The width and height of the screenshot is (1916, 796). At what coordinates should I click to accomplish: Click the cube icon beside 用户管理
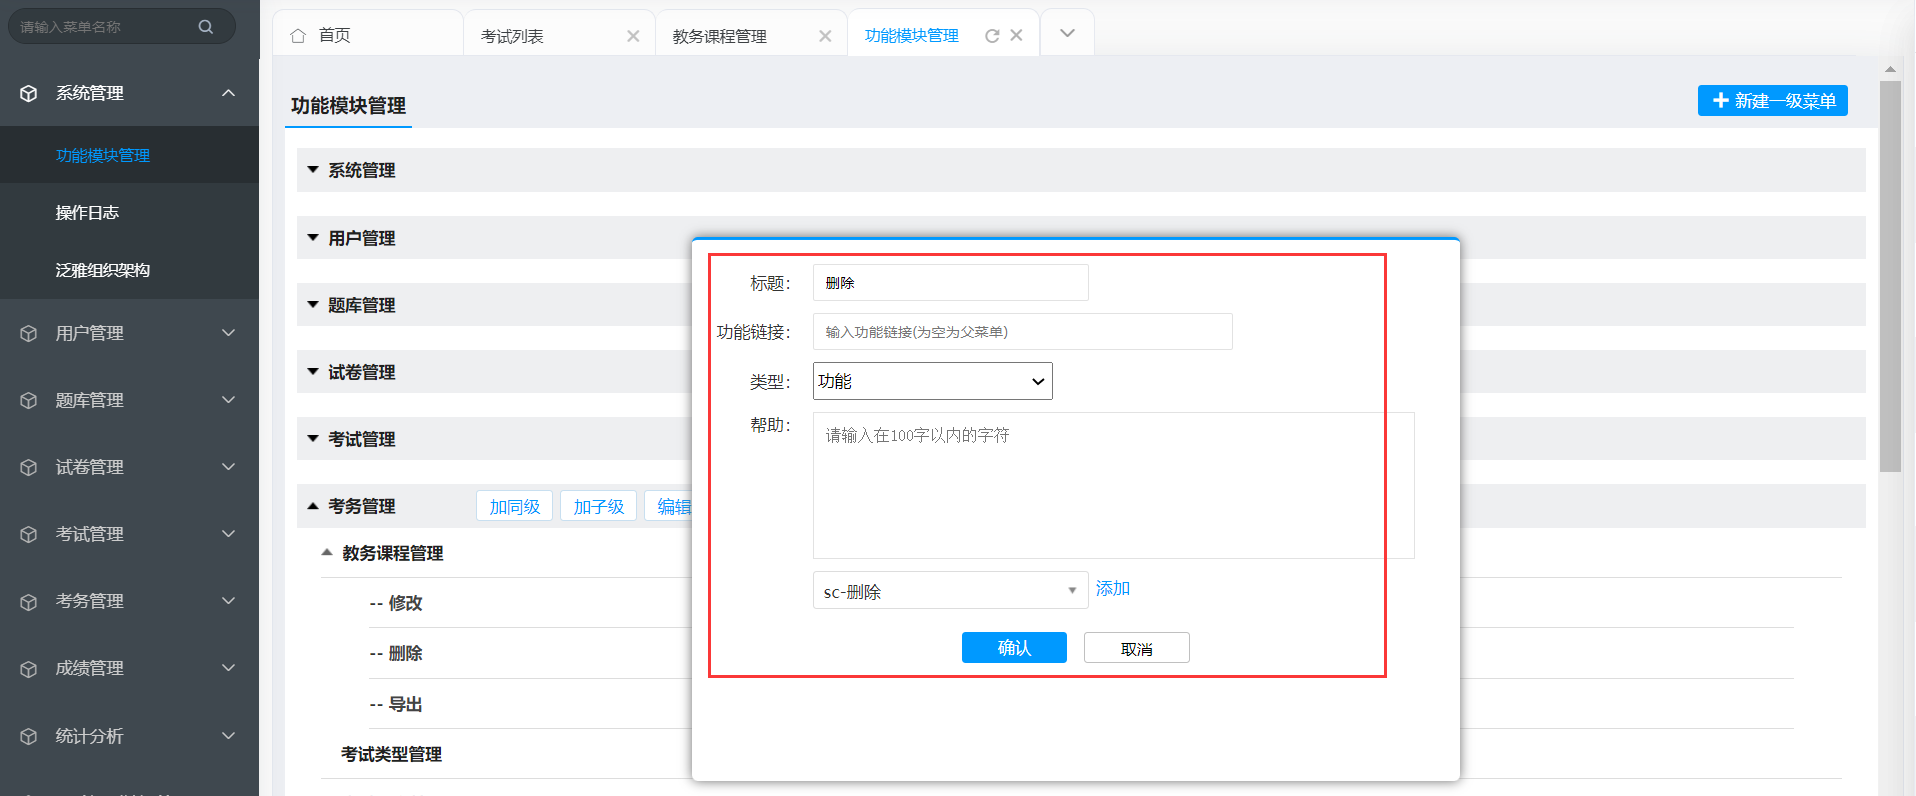29,333
